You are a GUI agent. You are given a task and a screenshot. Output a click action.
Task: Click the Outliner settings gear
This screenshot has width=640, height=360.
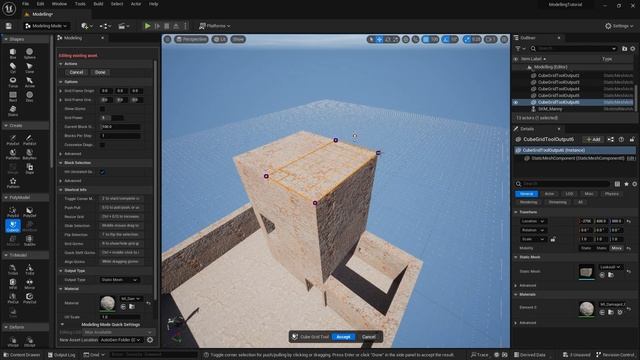point(633,49)
